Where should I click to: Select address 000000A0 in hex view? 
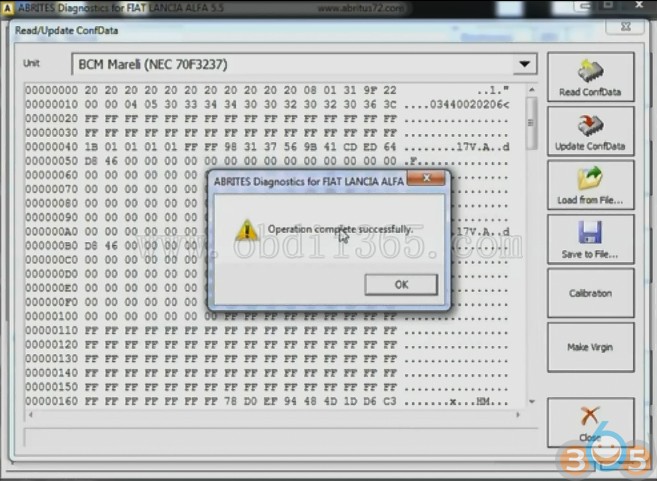(52, 232)
